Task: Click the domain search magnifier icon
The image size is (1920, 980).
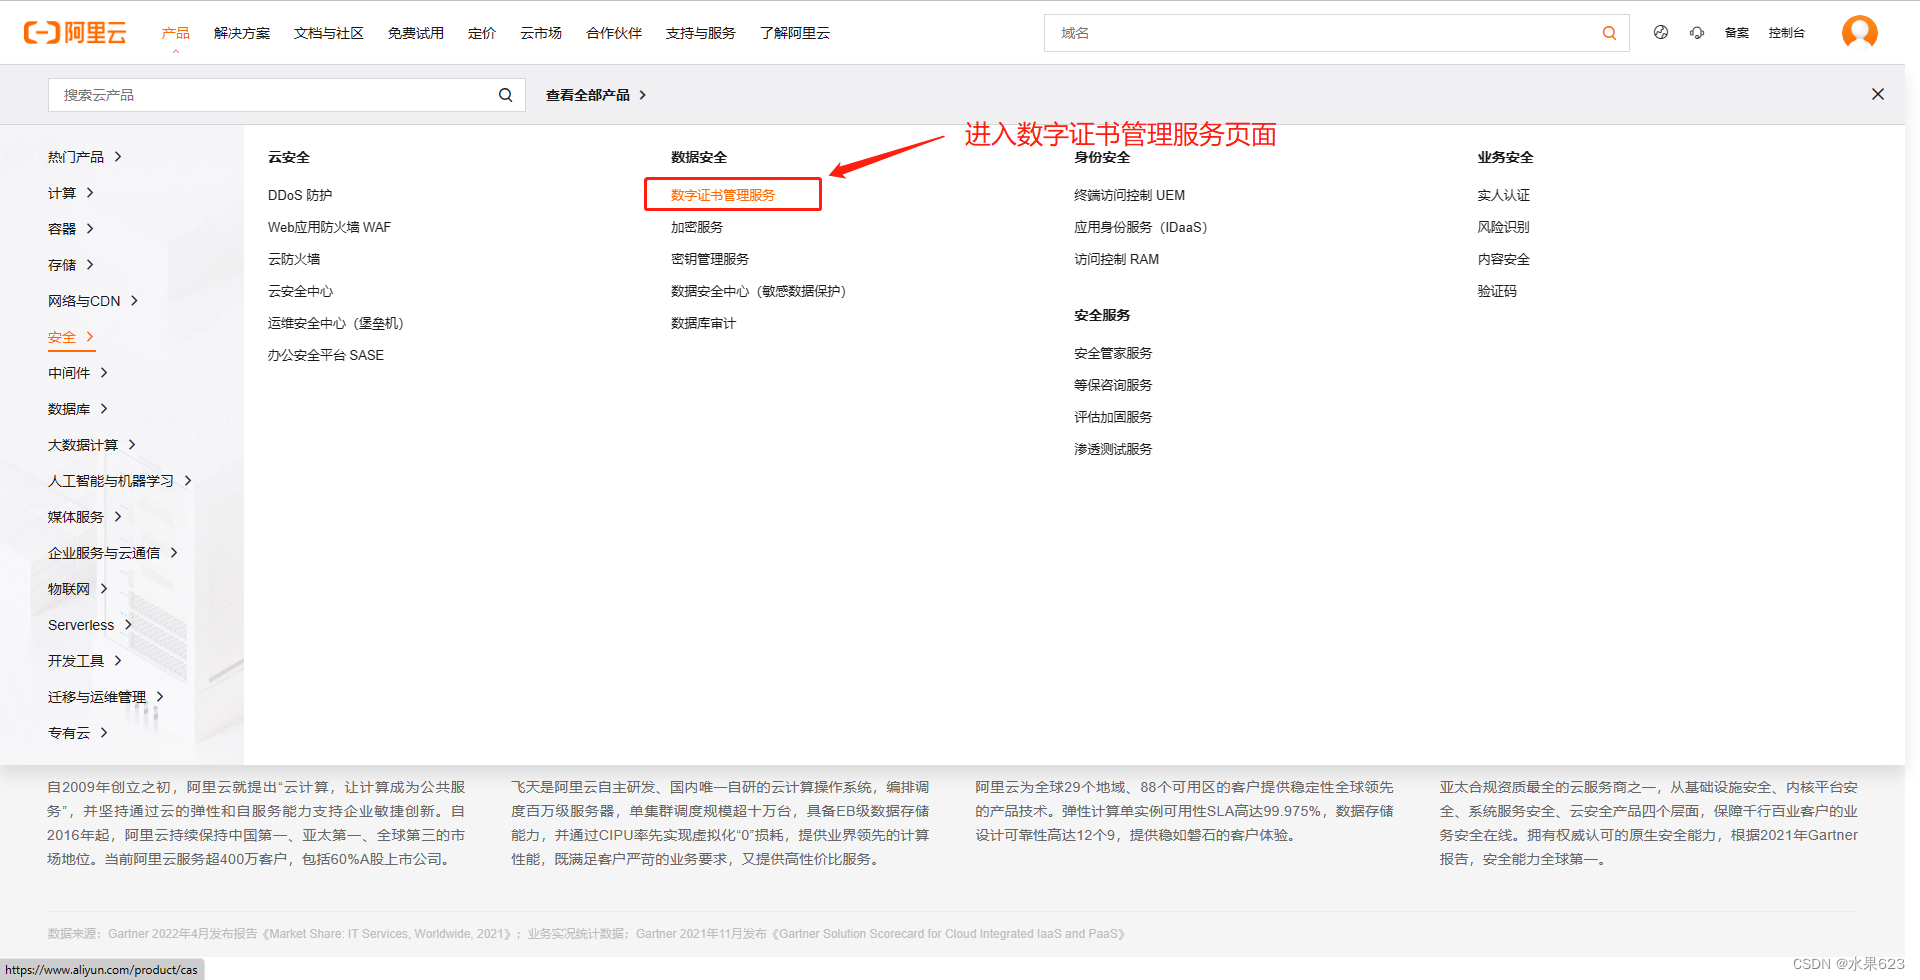Action: 1609,33
